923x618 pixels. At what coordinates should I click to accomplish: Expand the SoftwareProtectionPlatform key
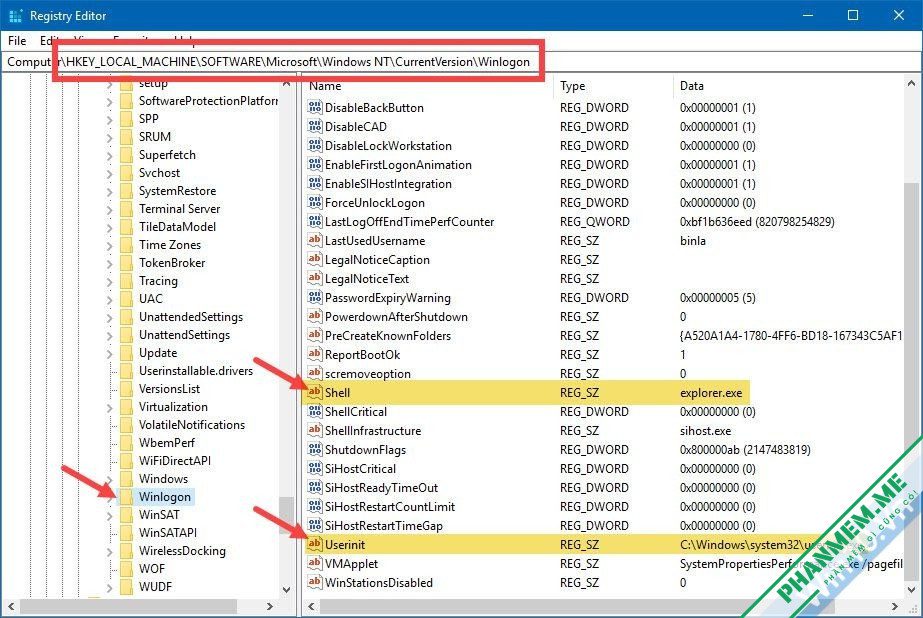click(109, 101)
